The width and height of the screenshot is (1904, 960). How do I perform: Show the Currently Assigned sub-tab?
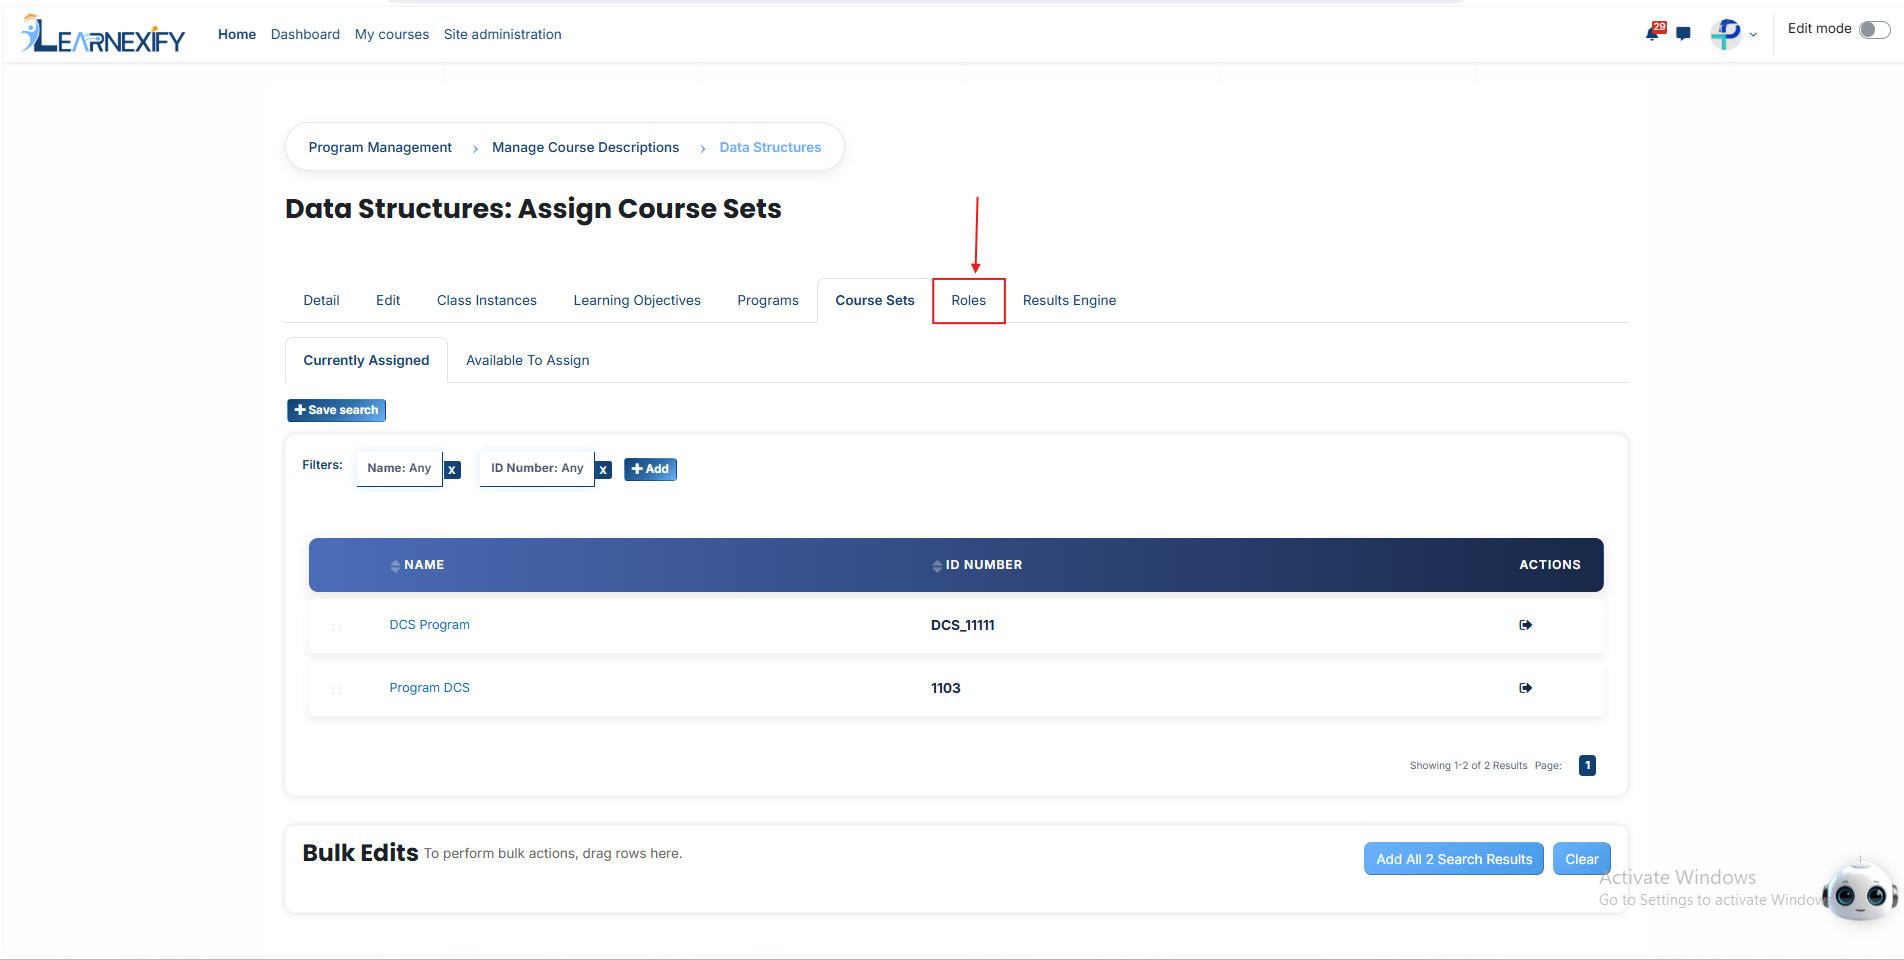366,361
